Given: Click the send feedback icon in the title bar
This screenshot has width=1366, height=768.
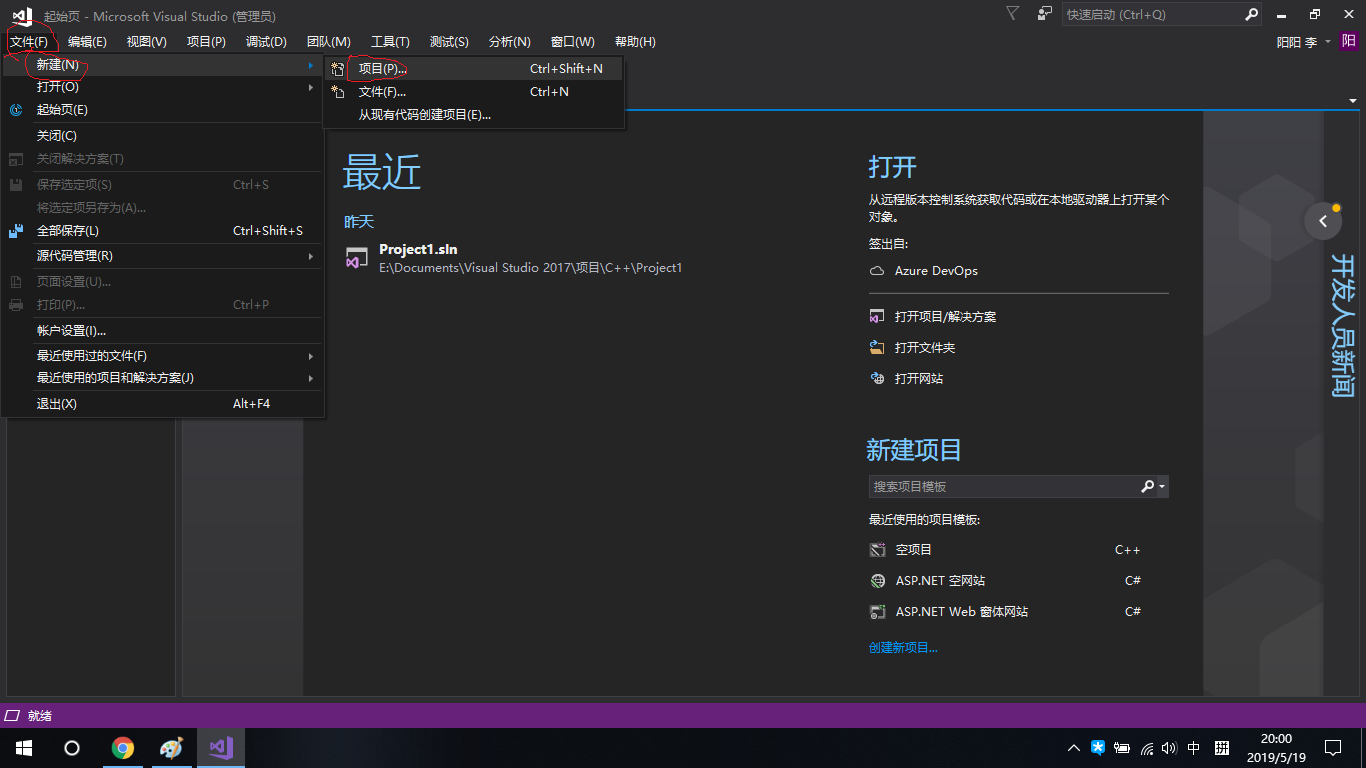Looking at the screenshot, I should coord(1043,13).
